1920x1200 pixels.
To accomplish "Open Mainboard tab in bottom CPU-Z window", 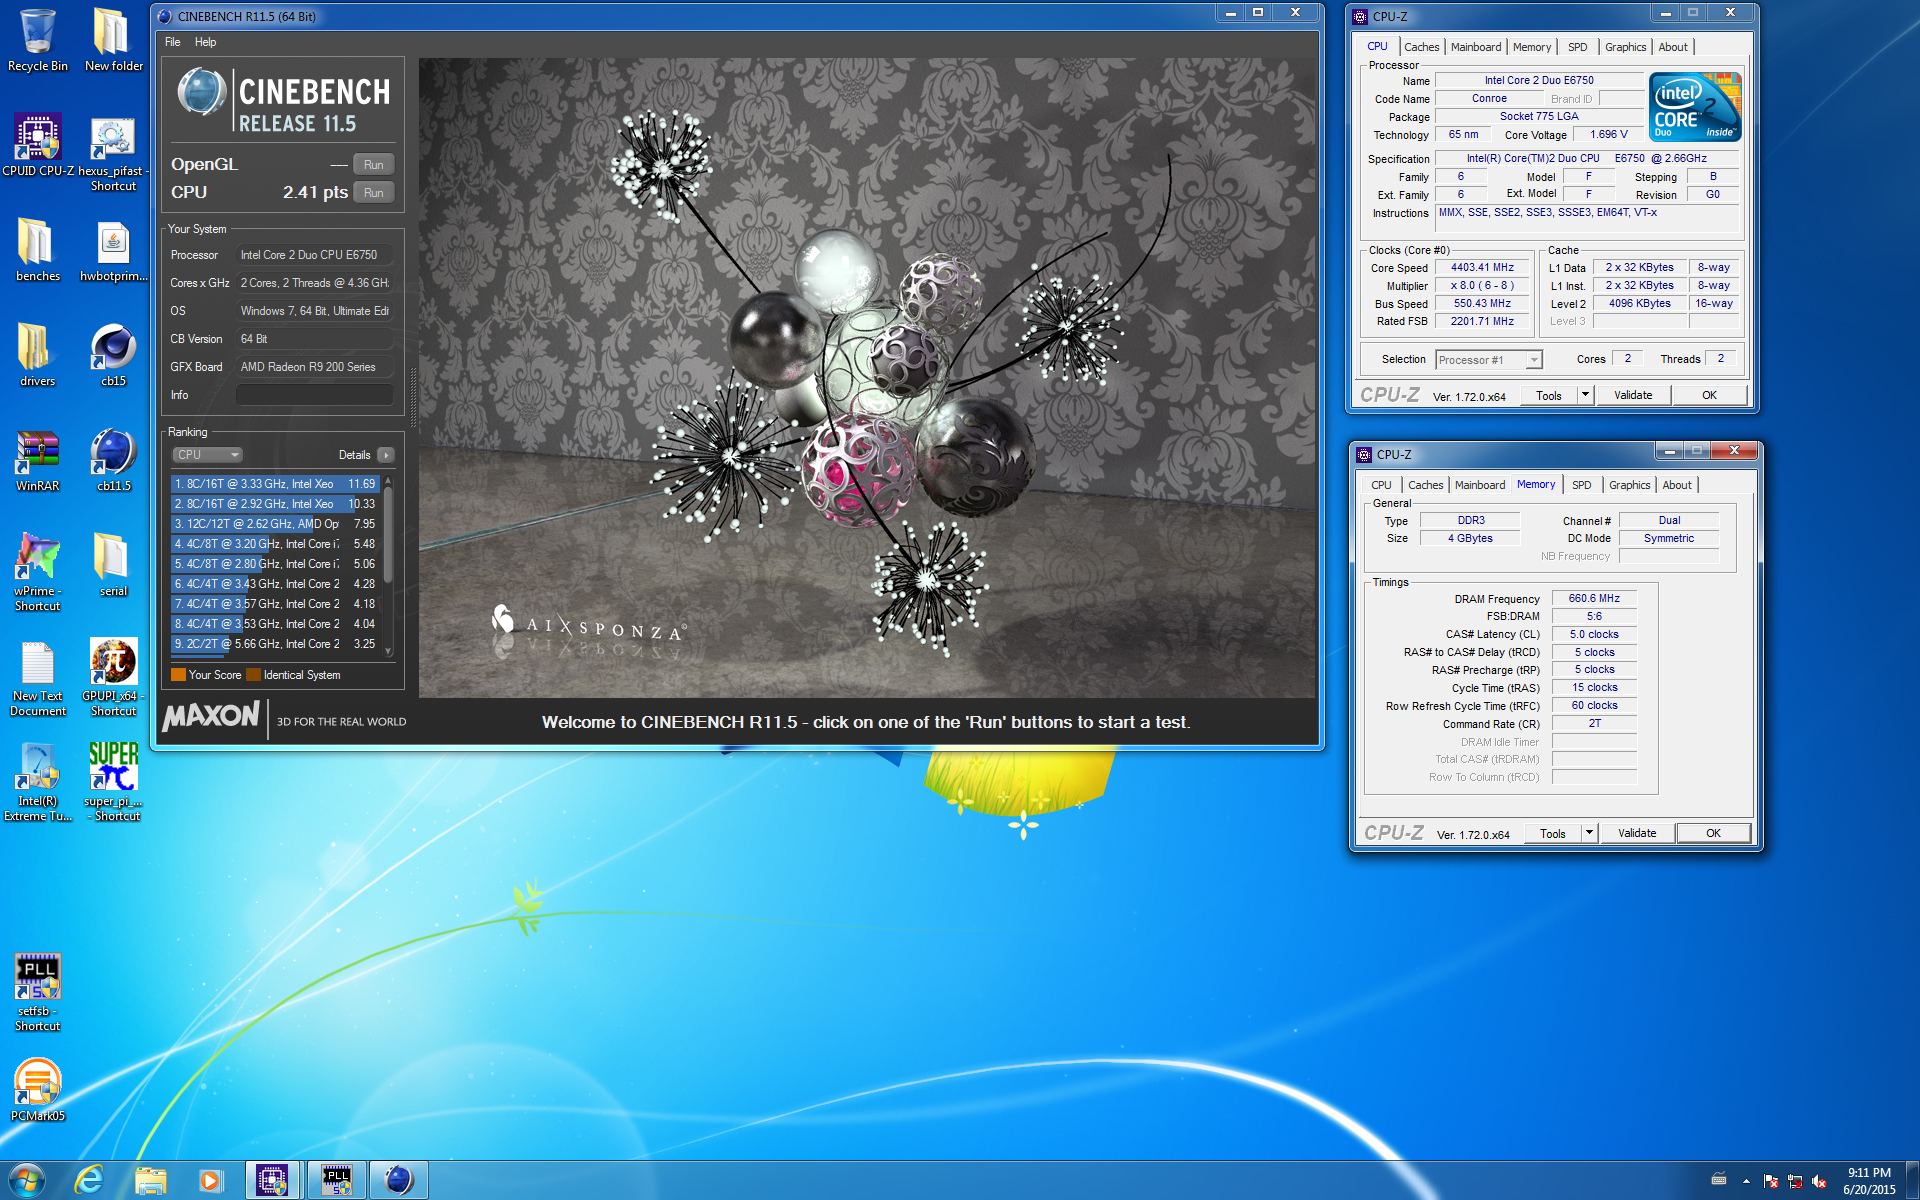I will pos(1480,485).
